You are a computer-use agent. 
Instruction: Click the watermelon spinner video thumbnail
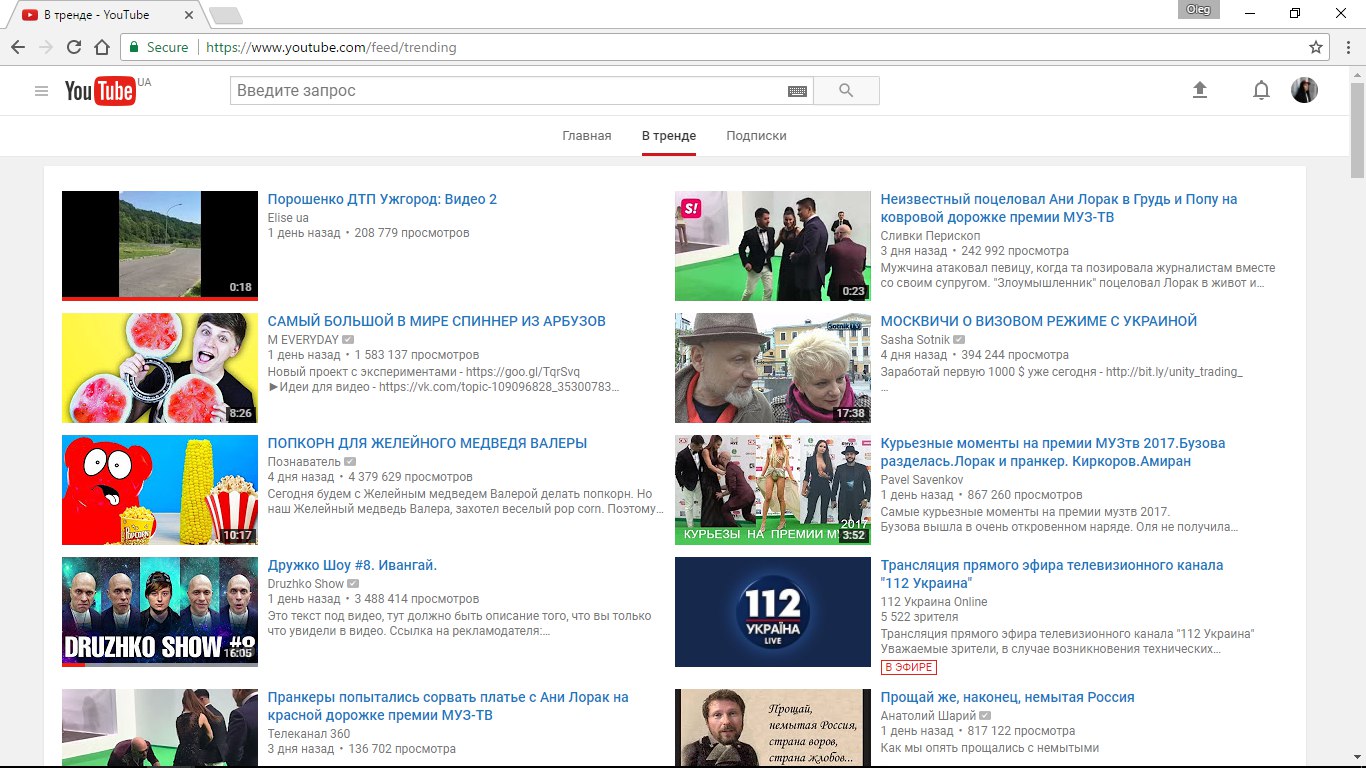[160, 368]
